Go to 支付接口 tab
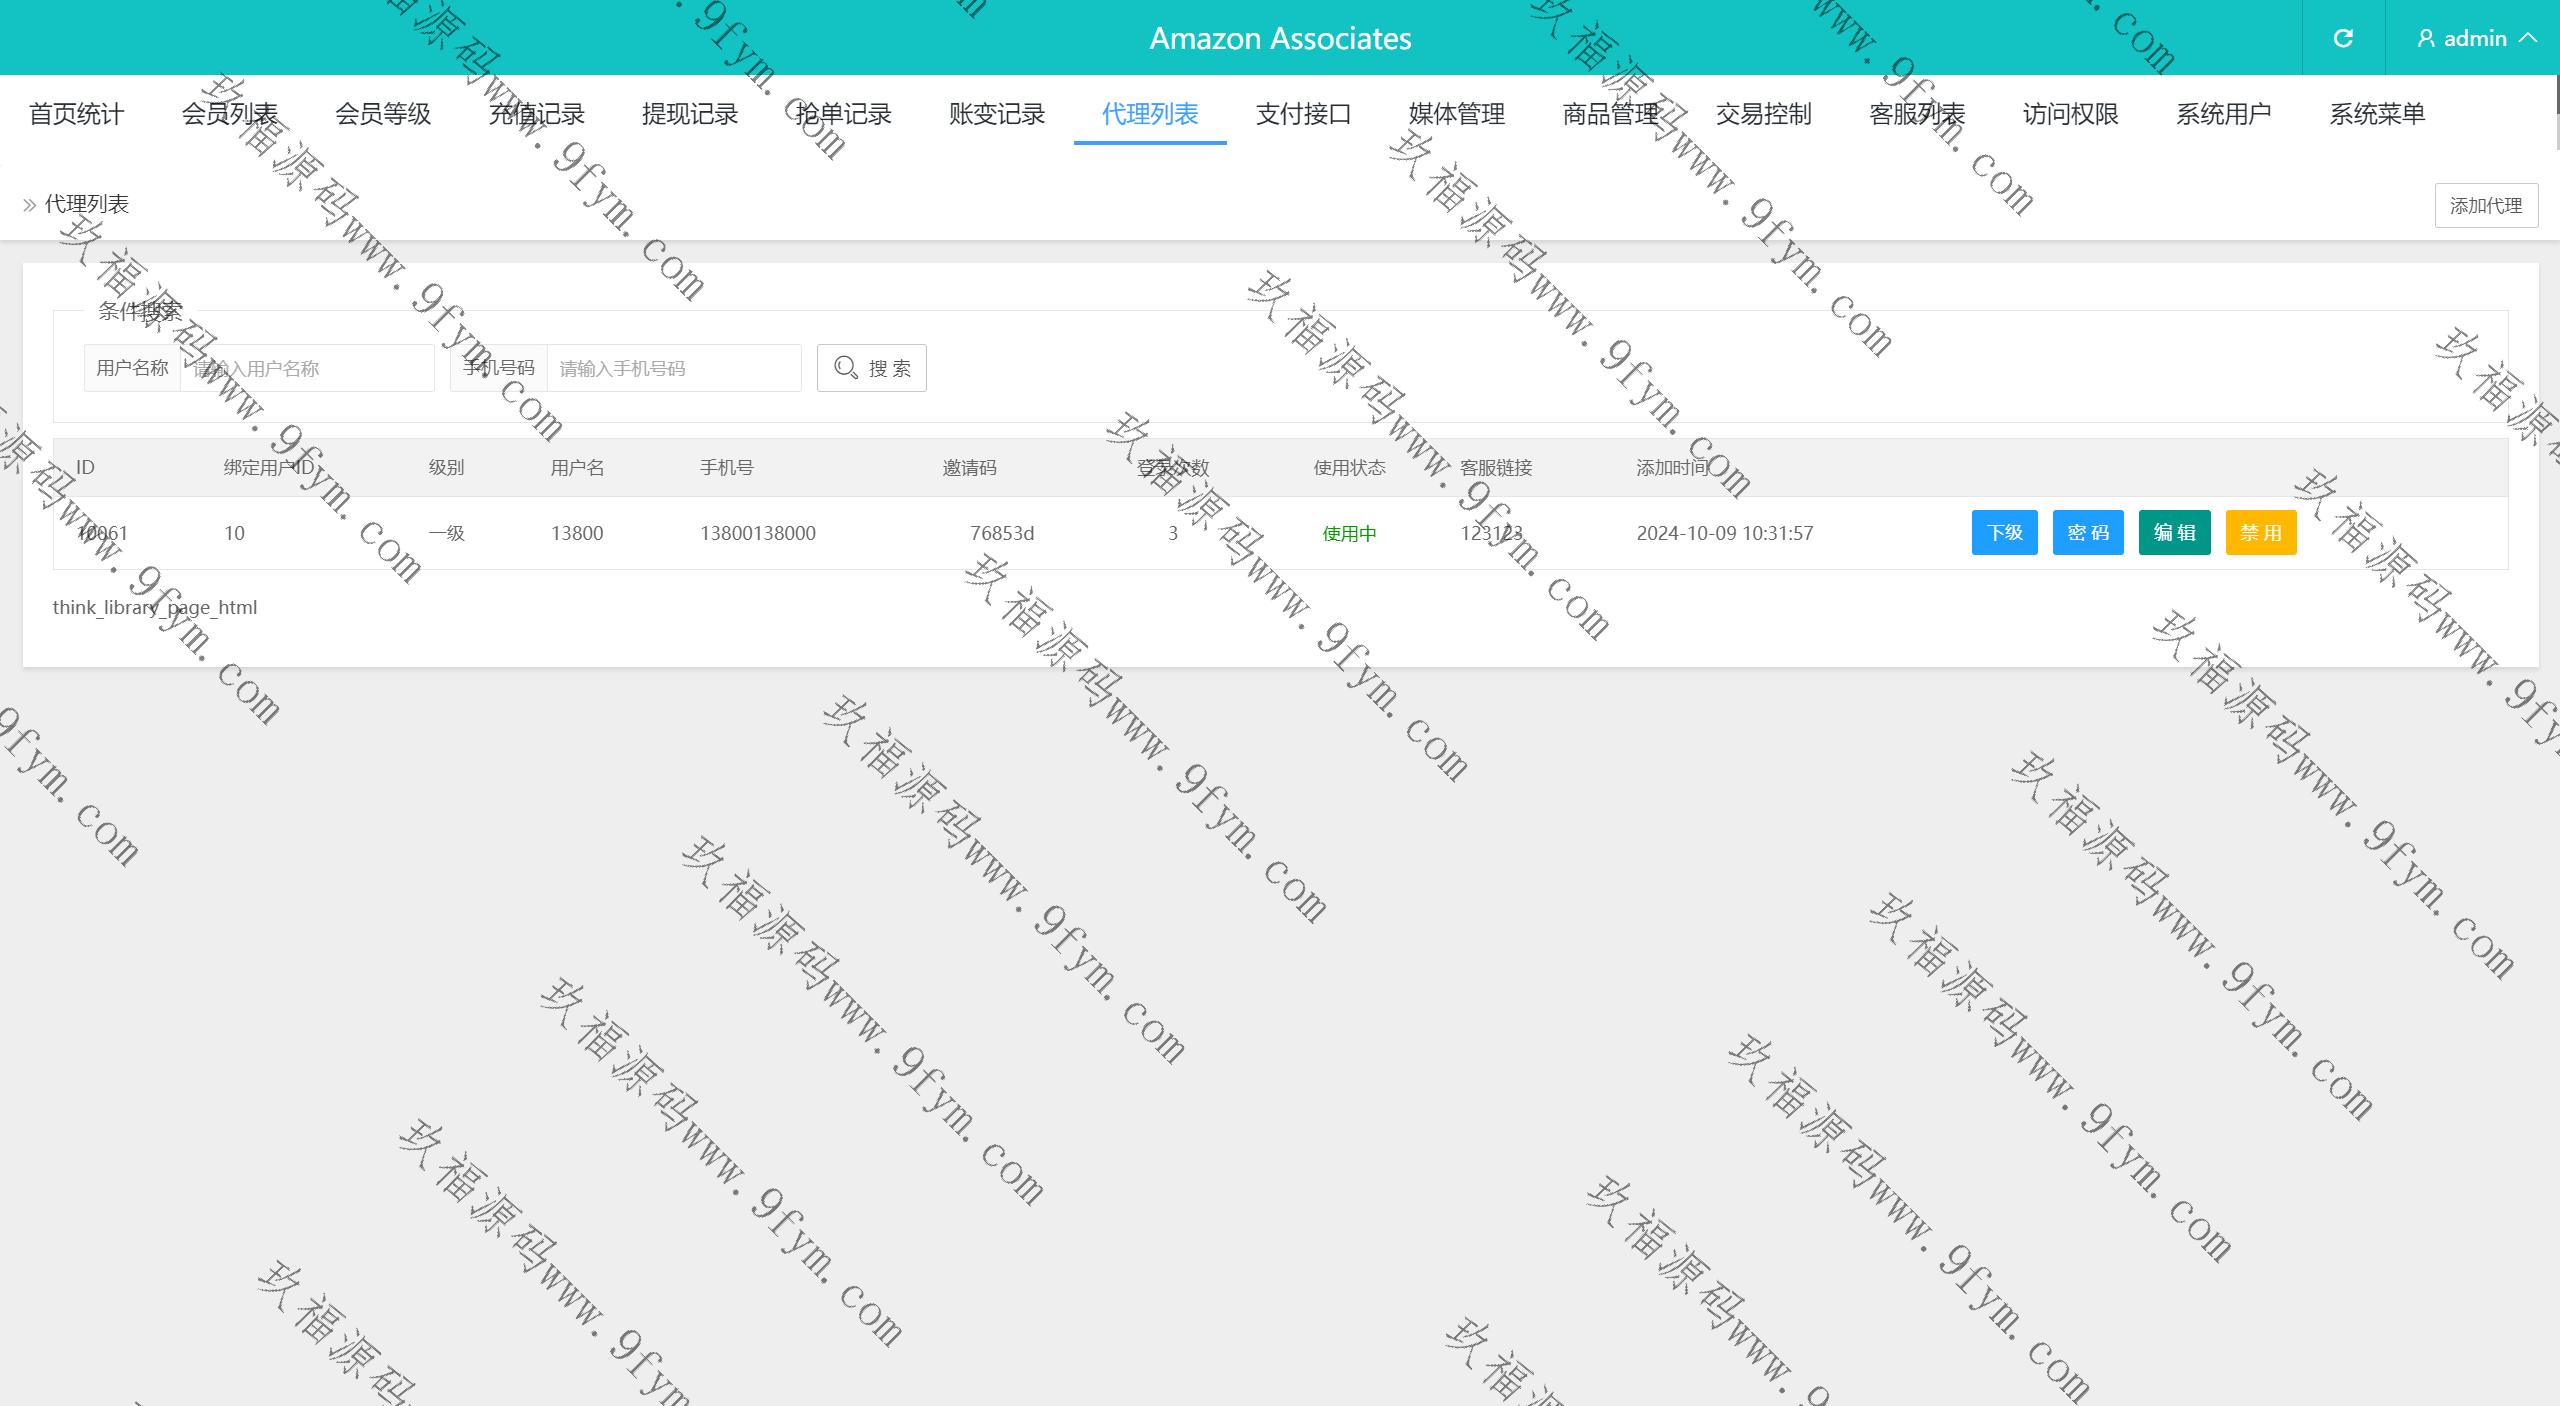Screen dimensions: 2560x1406 pyautogui.click(x=1303, y=114)
